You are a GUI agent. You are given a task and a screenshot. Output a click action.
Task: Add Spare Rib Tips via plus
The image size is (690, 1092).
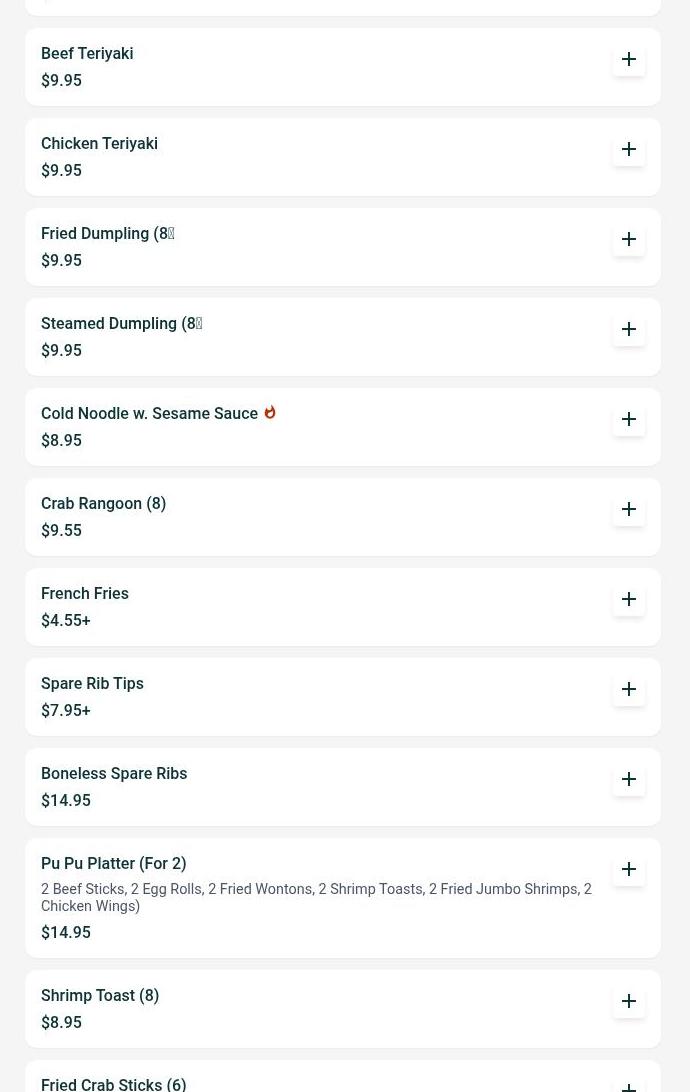pyautogui.click(x=629, y=689)
